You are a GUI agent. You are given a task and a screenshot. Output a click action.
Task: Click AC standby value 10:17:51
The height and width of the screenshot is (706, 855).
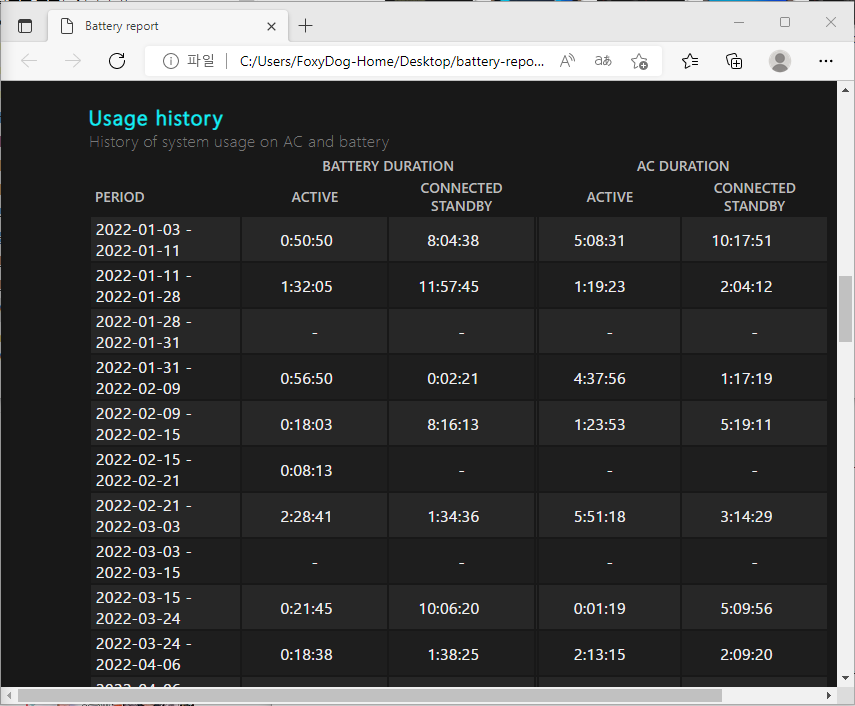click(x=742, y=240)
